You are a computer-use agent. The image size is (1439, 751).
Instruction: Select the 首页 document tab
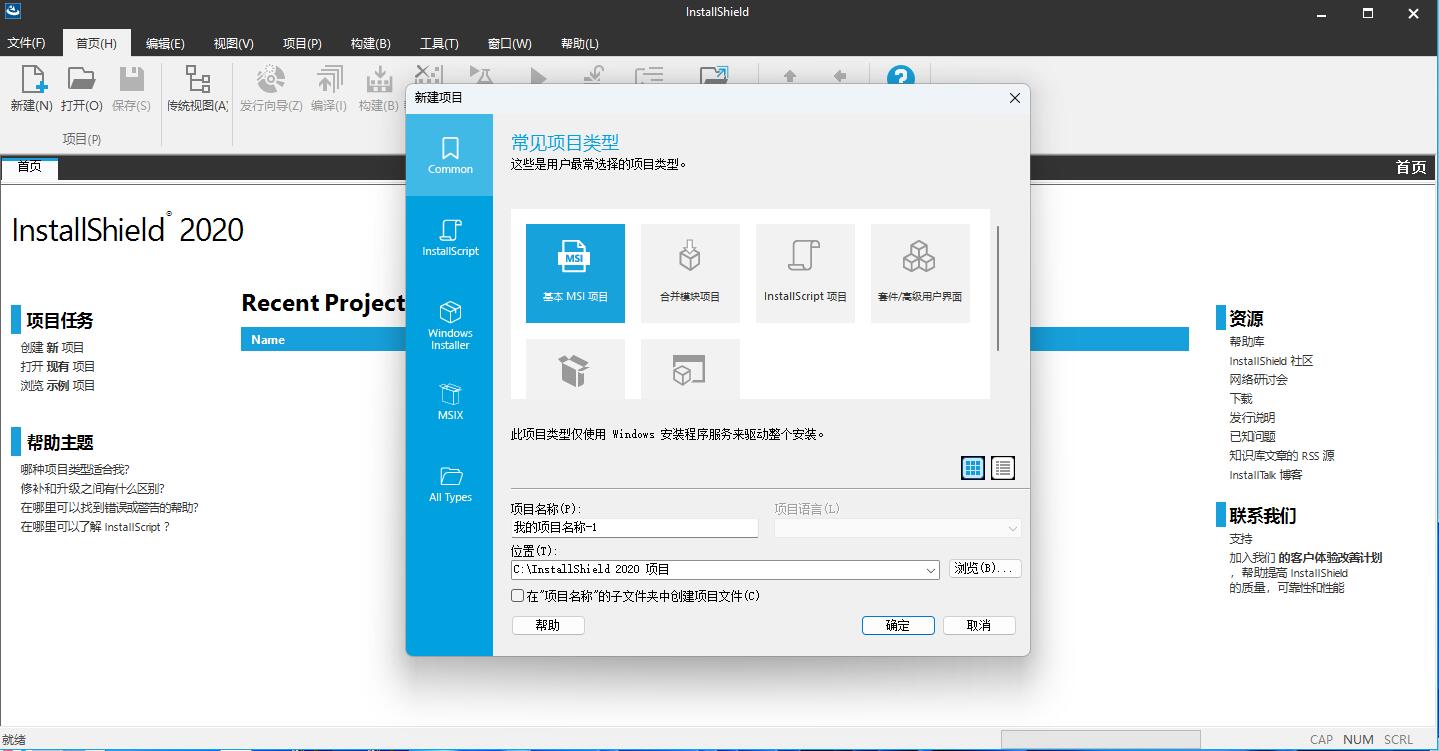[30, 167]
